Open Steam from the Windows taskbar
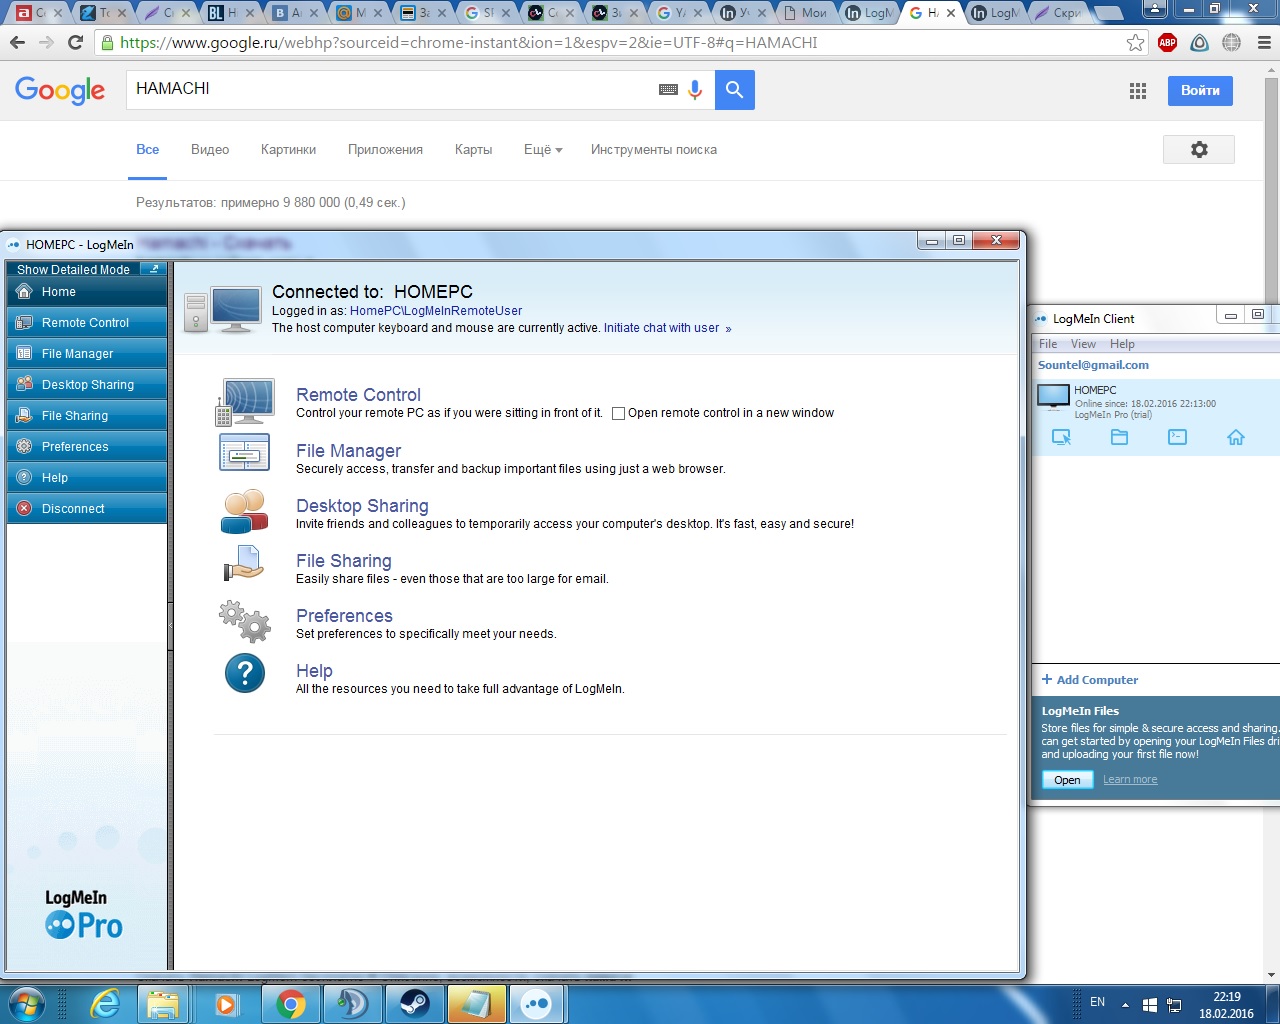Screen dimensions: 1280x1024 pyautogui.click(x=414, y=1003)
